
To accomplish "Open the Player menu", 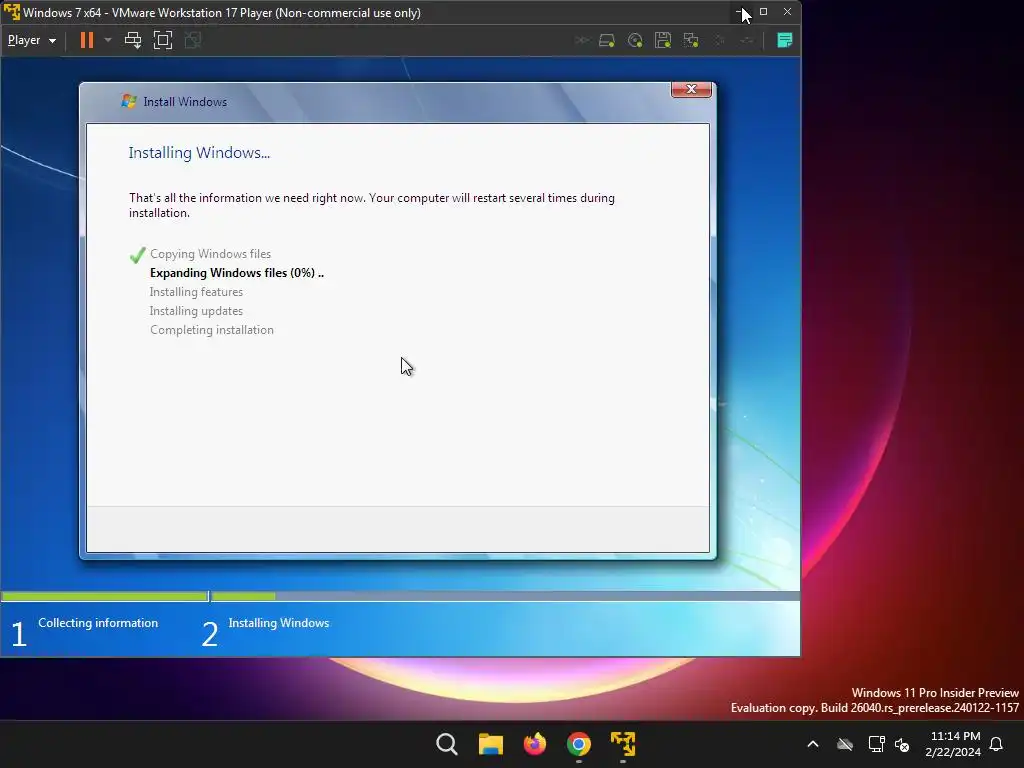I will point(31,40).
